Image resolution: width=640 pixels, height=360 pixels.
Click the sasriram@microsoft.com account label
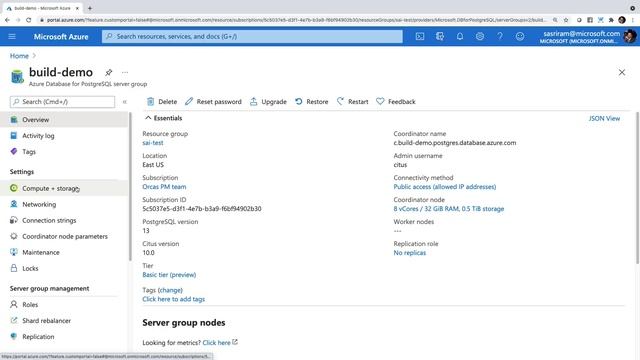[581, 33]
